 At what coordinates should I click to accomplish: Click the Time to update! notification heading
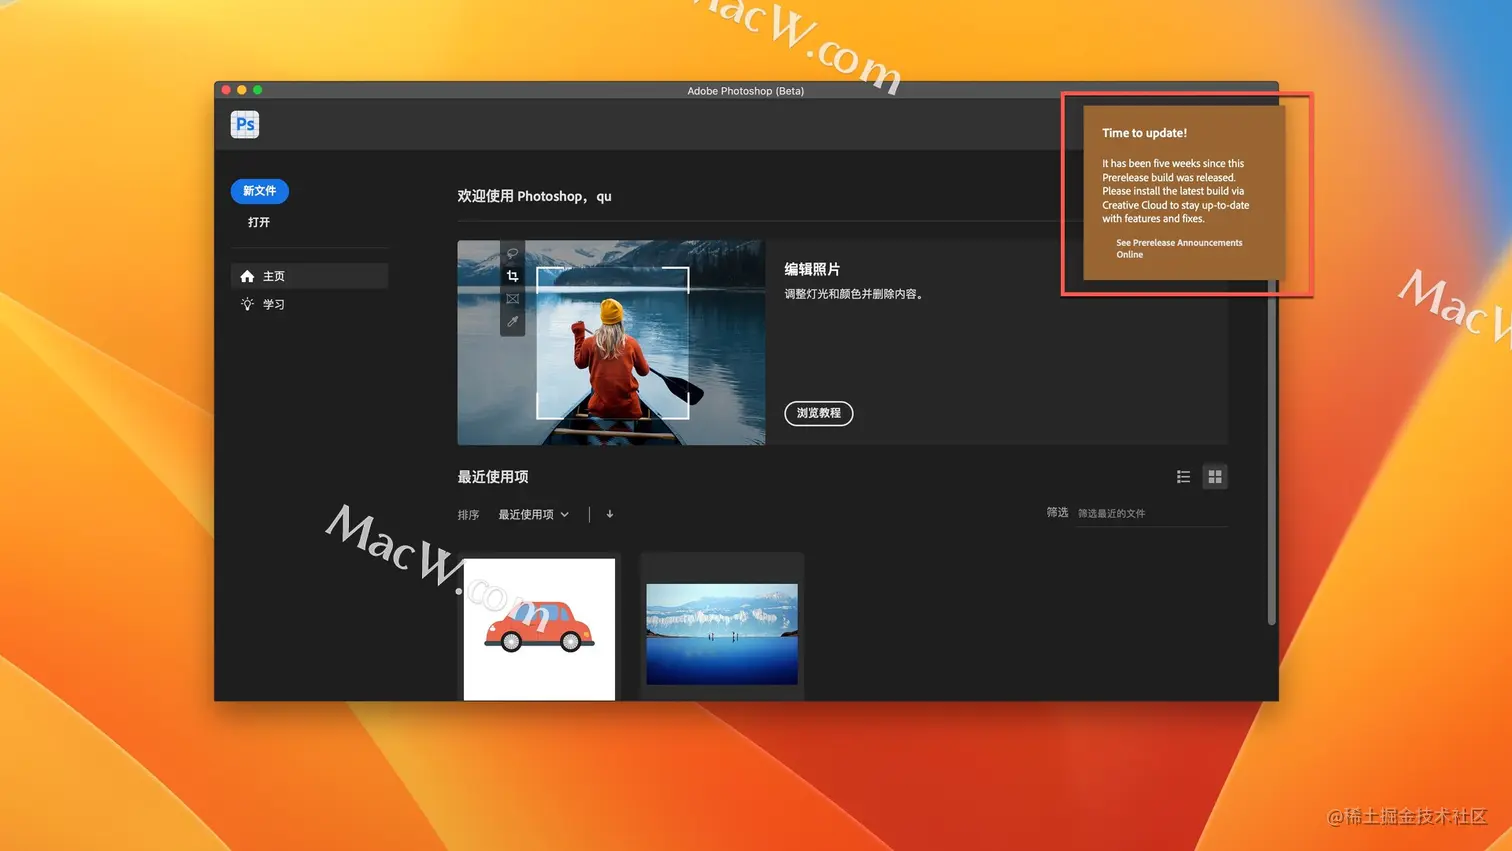[x=1144, y=133]
